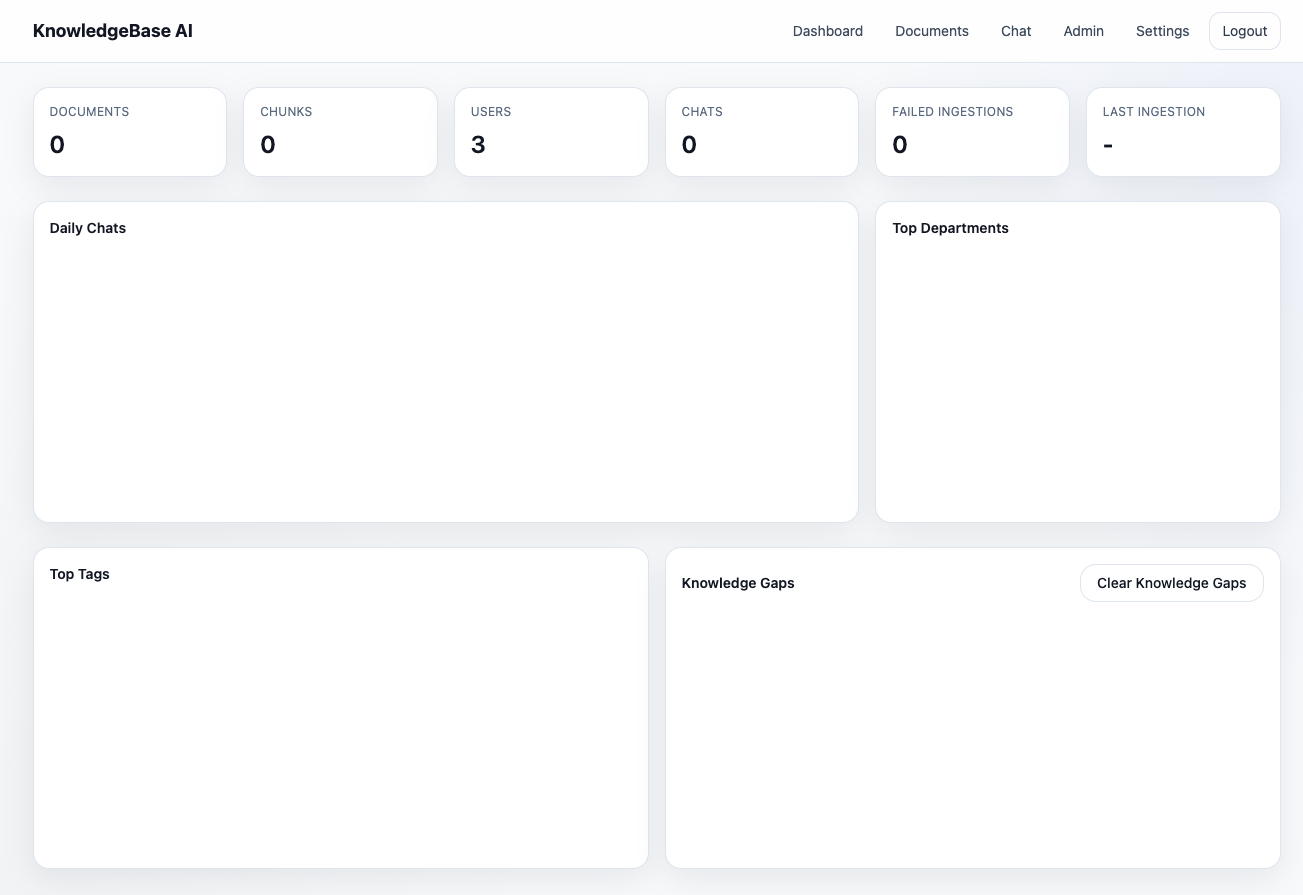Click the CHUNKS stat label

pyautogui.click(x=286, y=112)
